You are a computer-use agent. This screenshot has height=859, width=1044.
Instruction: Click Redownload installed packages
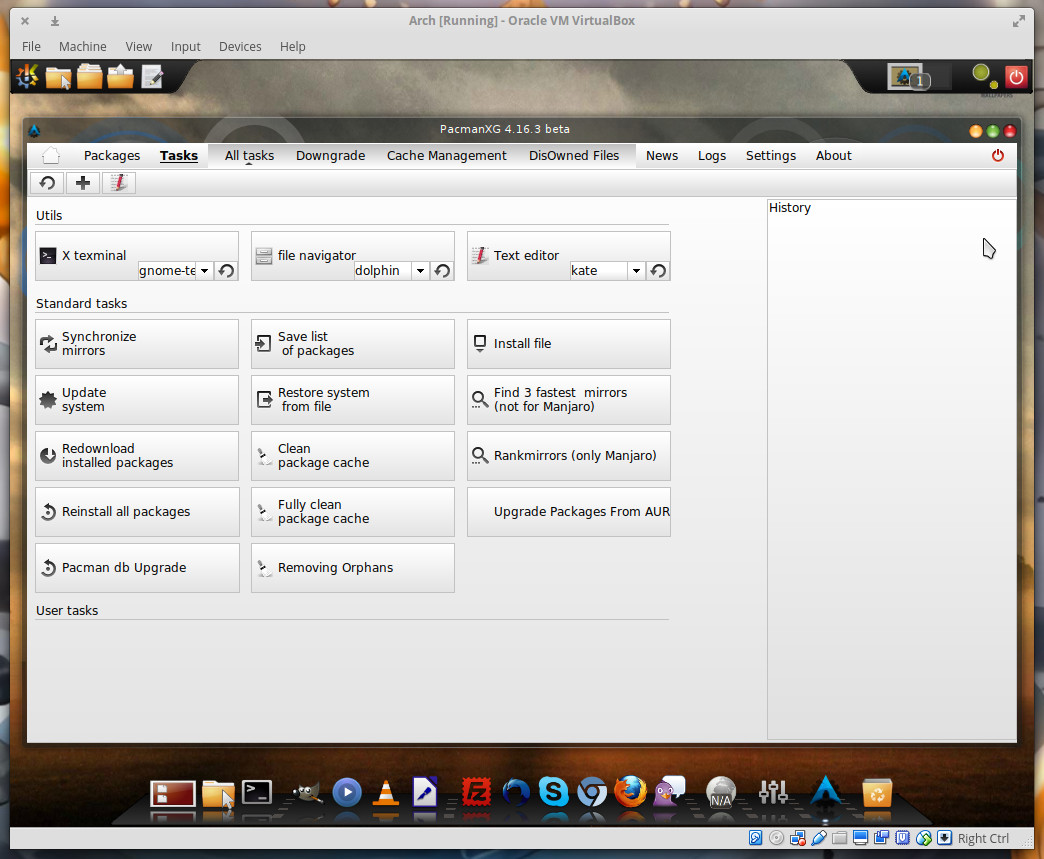[x=136, y=455]
